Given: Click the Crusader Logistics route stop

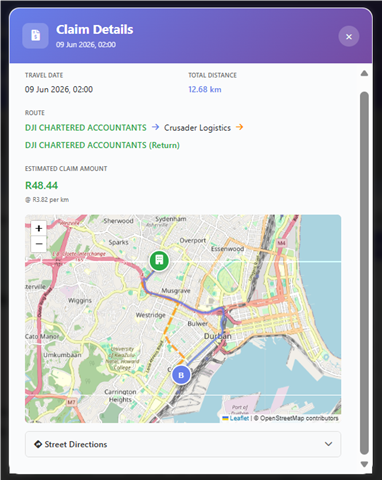Looking at the screenshot, I should coord(197,128).
